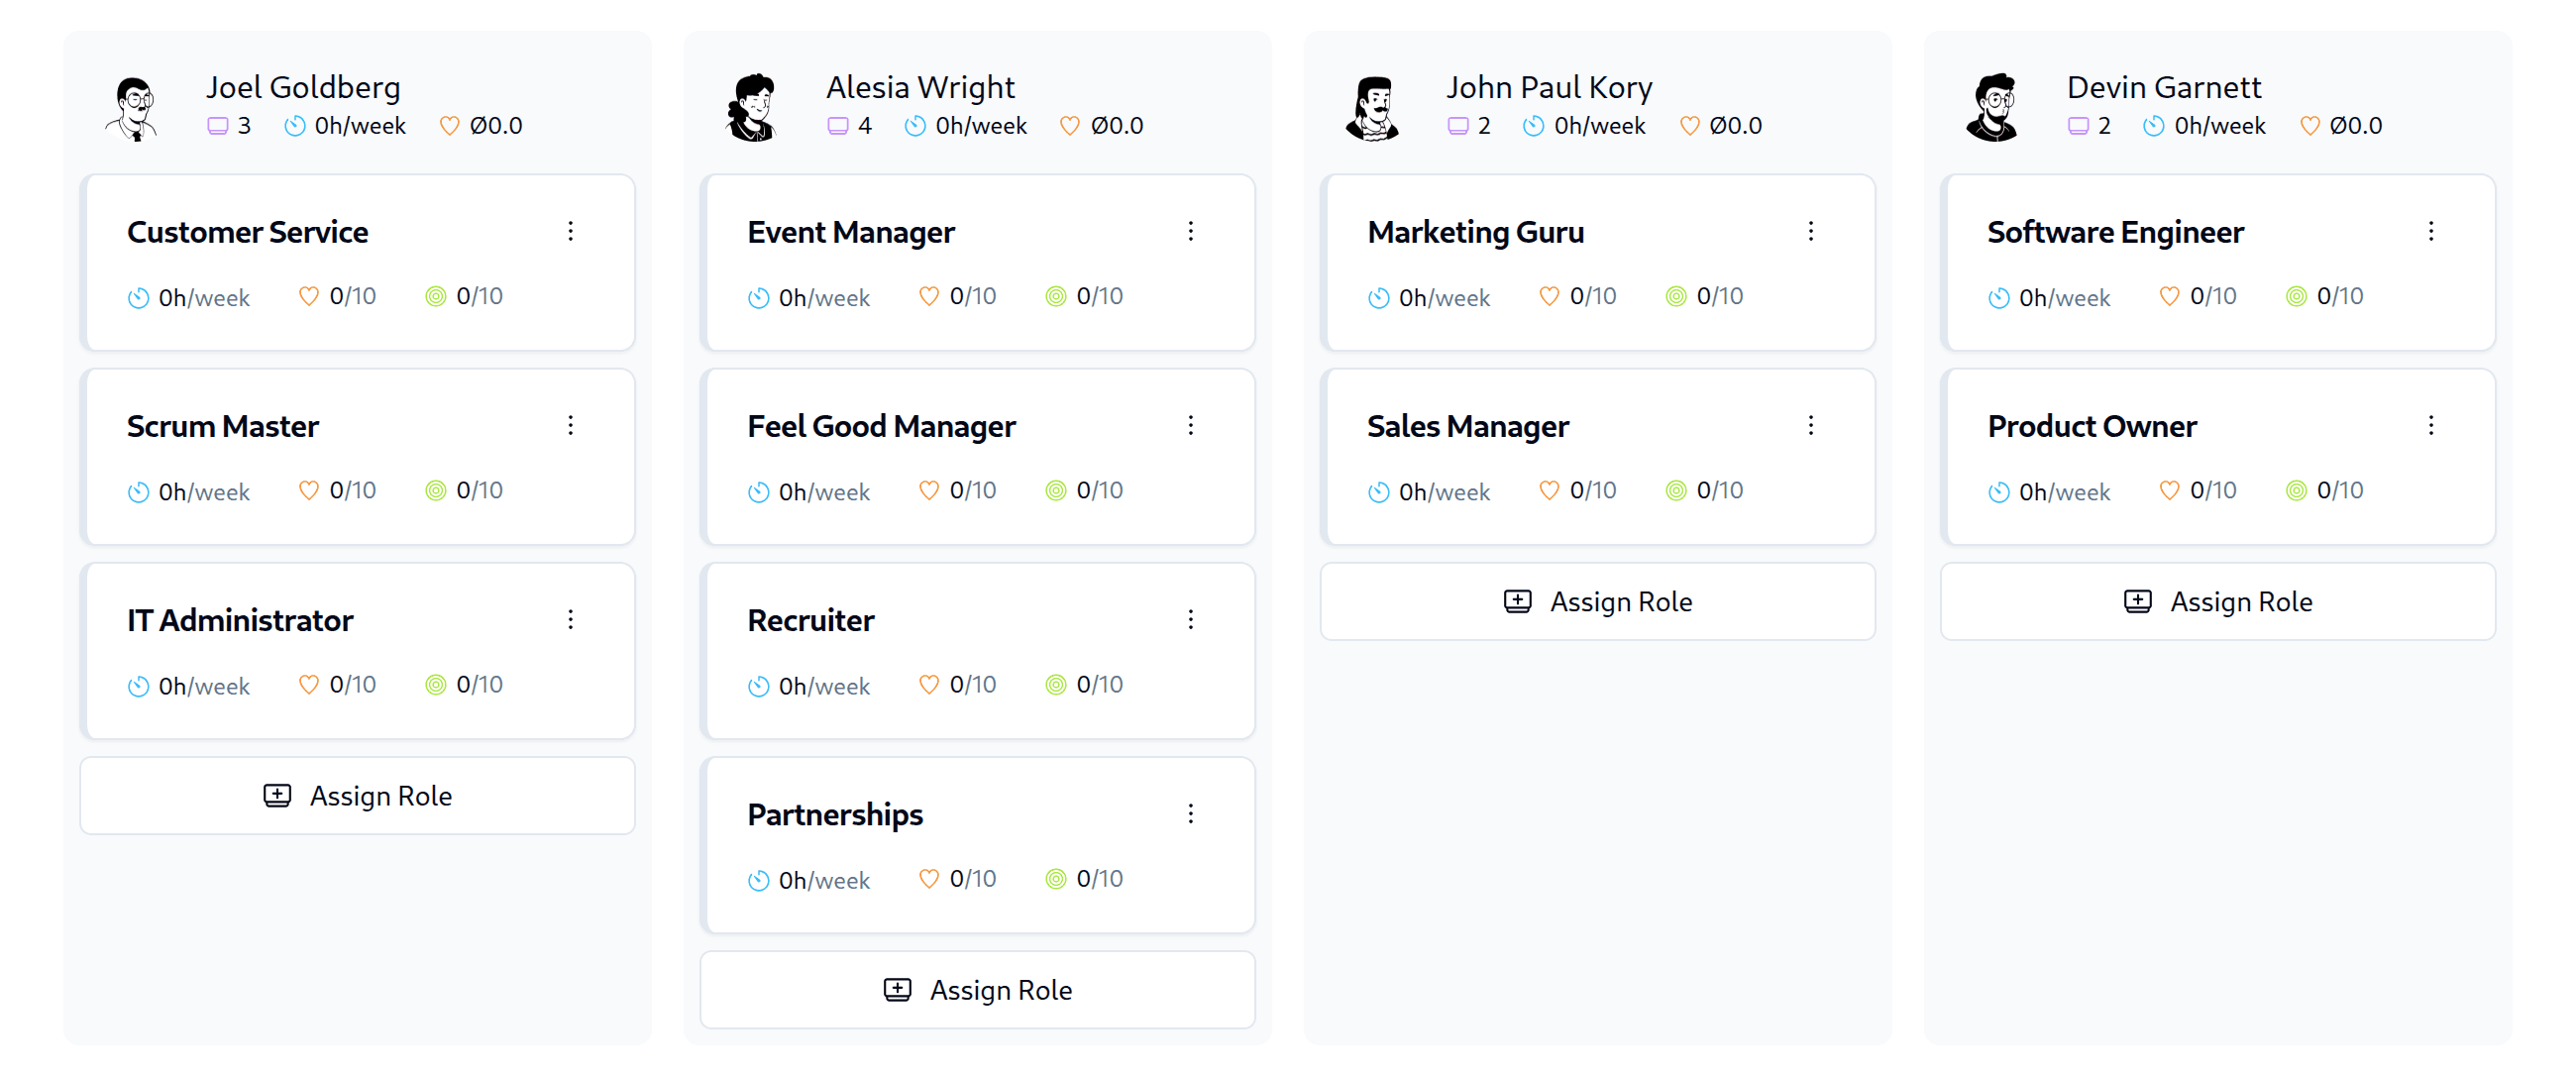The height and width of the screenshot is (1076, 2576).
Task: Assign a new role to Joel Goldberg
Action: click(357, 795)
